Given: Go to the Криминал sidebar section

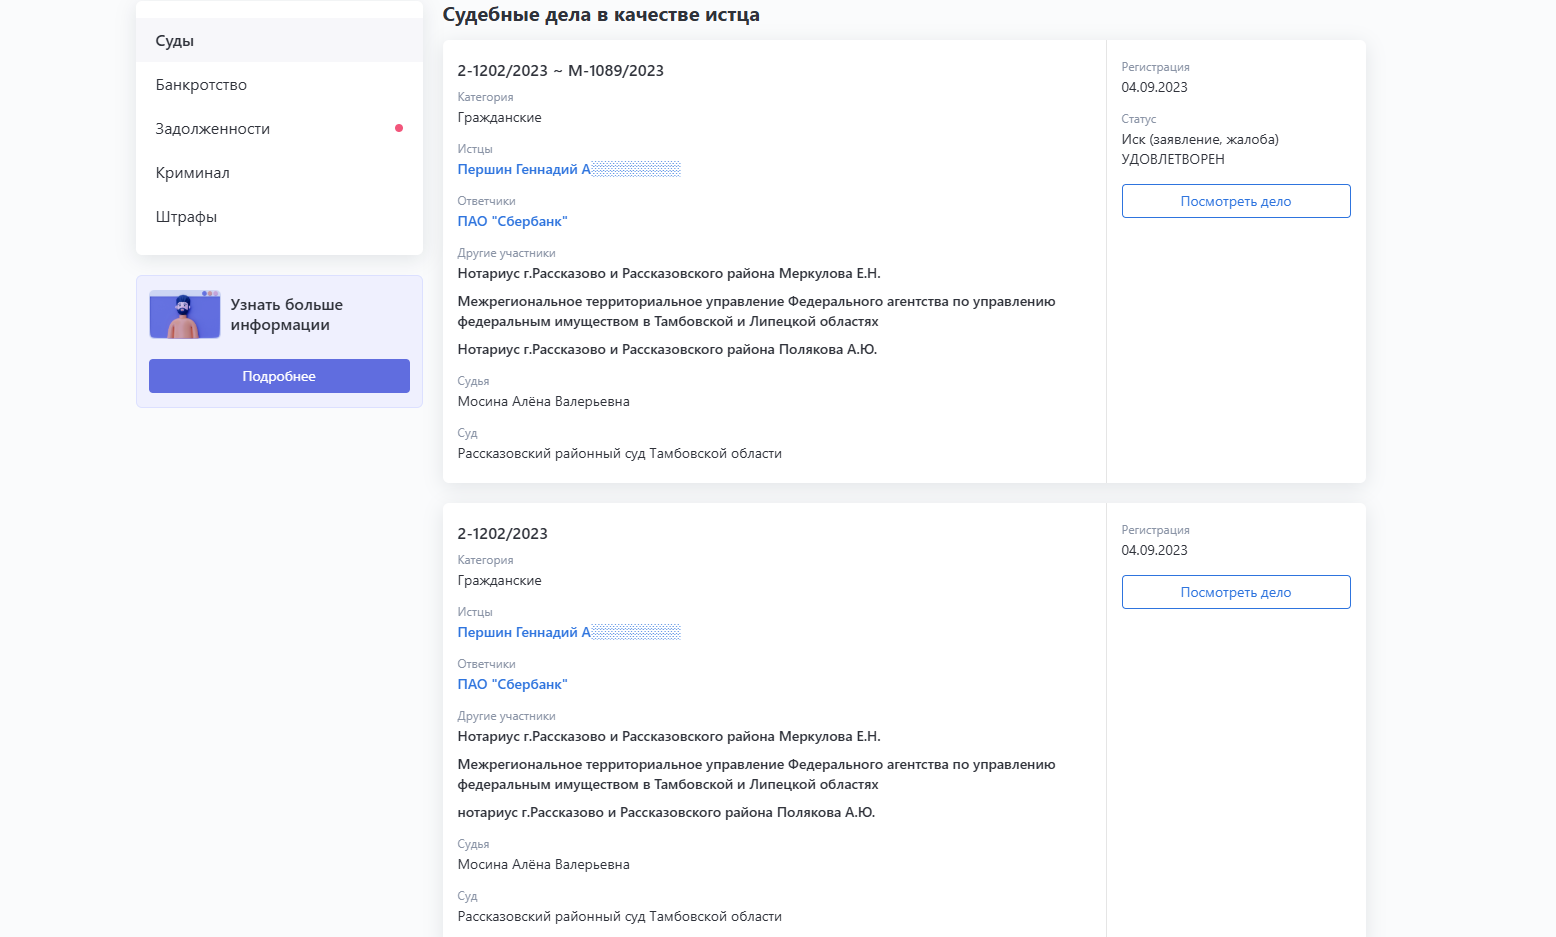Looking at the screenshot, I should tap(279, 173).
